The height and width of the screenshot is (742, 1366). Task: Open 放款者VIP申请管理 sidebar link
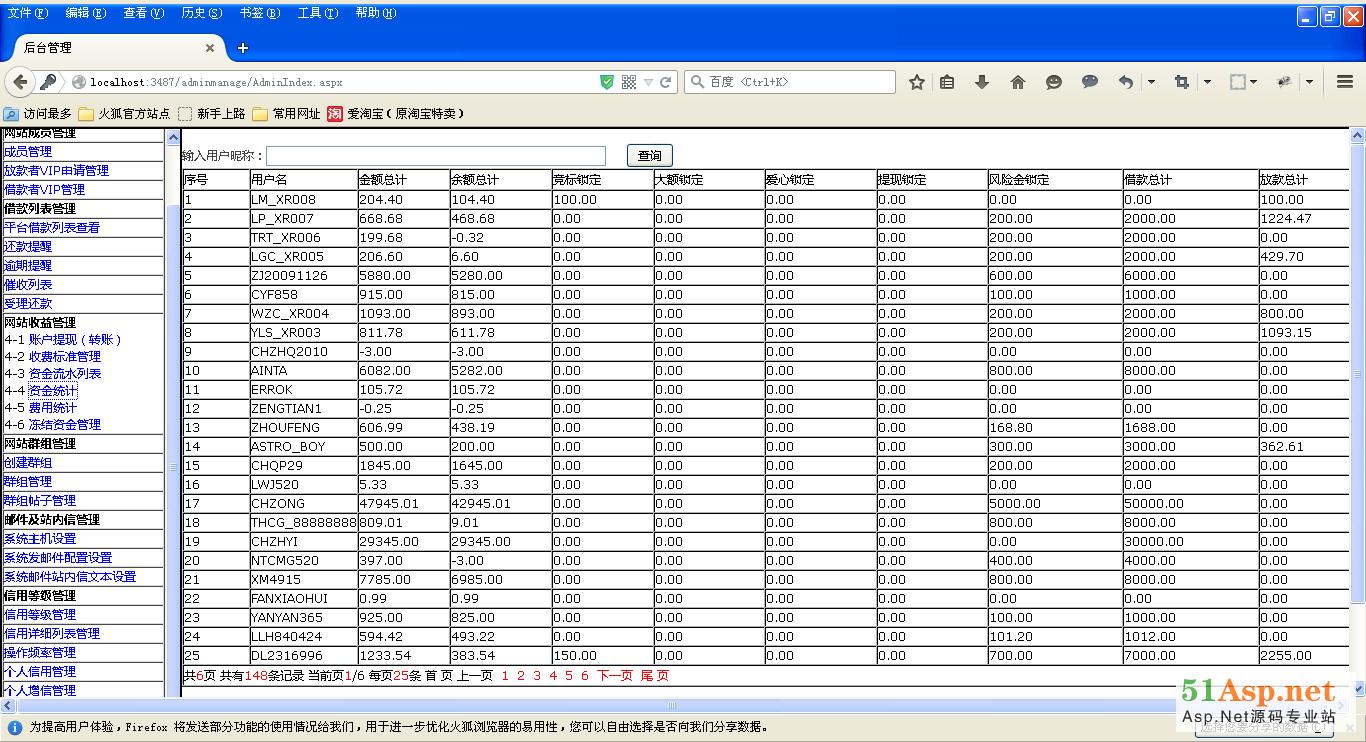(x=56, y=170)
